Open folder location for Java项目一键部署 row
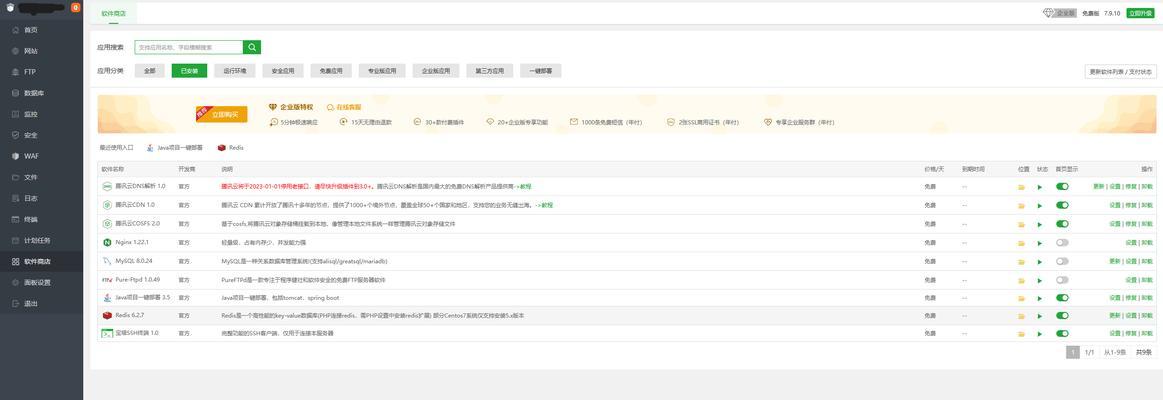The width and height of the screenshot is (1163, 400). click(x=1021, y=298)
